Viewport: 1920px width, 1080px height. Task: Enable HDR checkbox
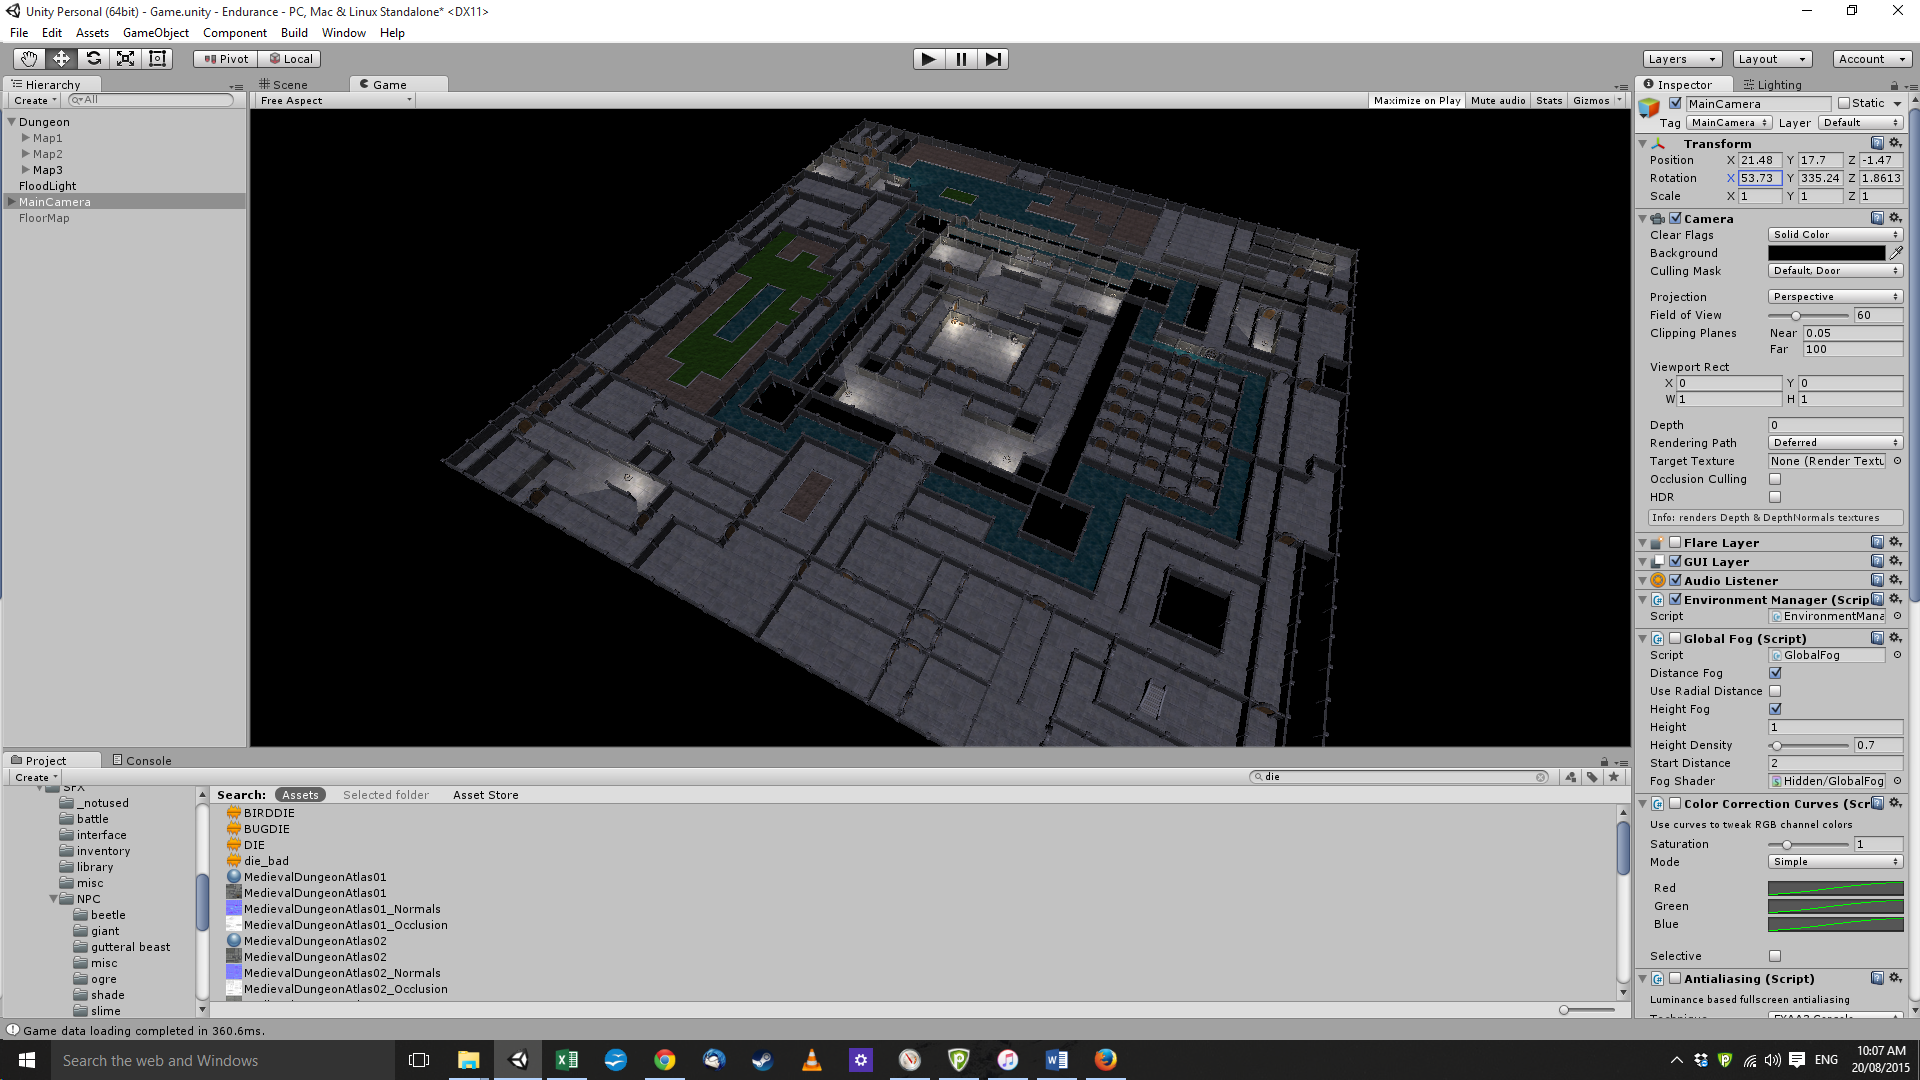pyautogui.click(x=1775, y=497)
